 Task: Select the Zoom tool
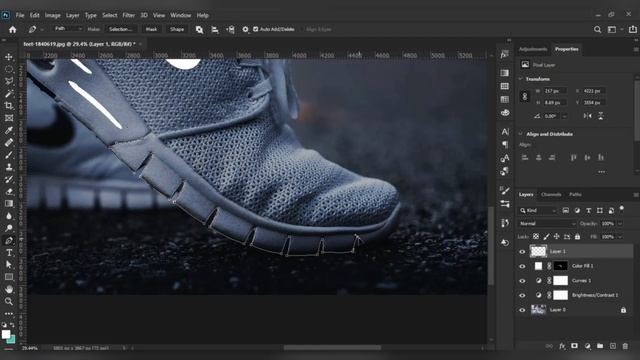(9, 301)
